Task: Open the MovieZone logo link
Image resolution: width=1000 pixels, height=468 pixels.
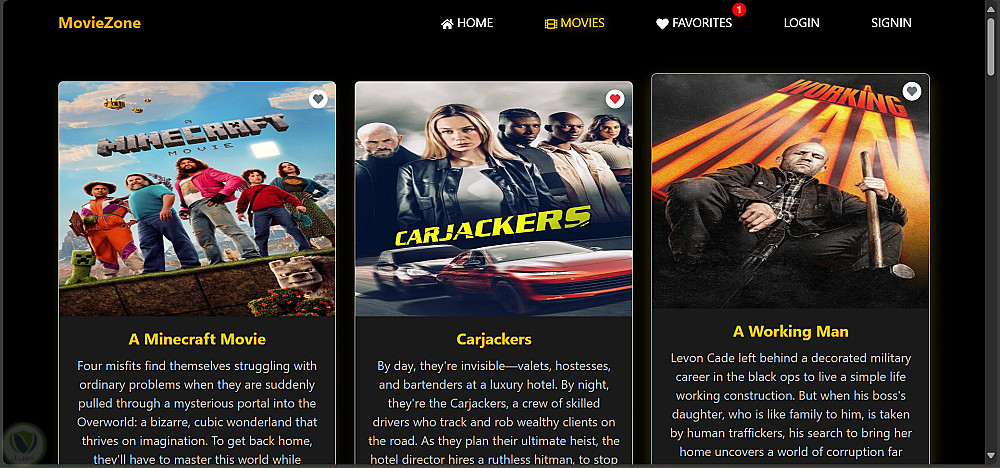Action: 99,23
